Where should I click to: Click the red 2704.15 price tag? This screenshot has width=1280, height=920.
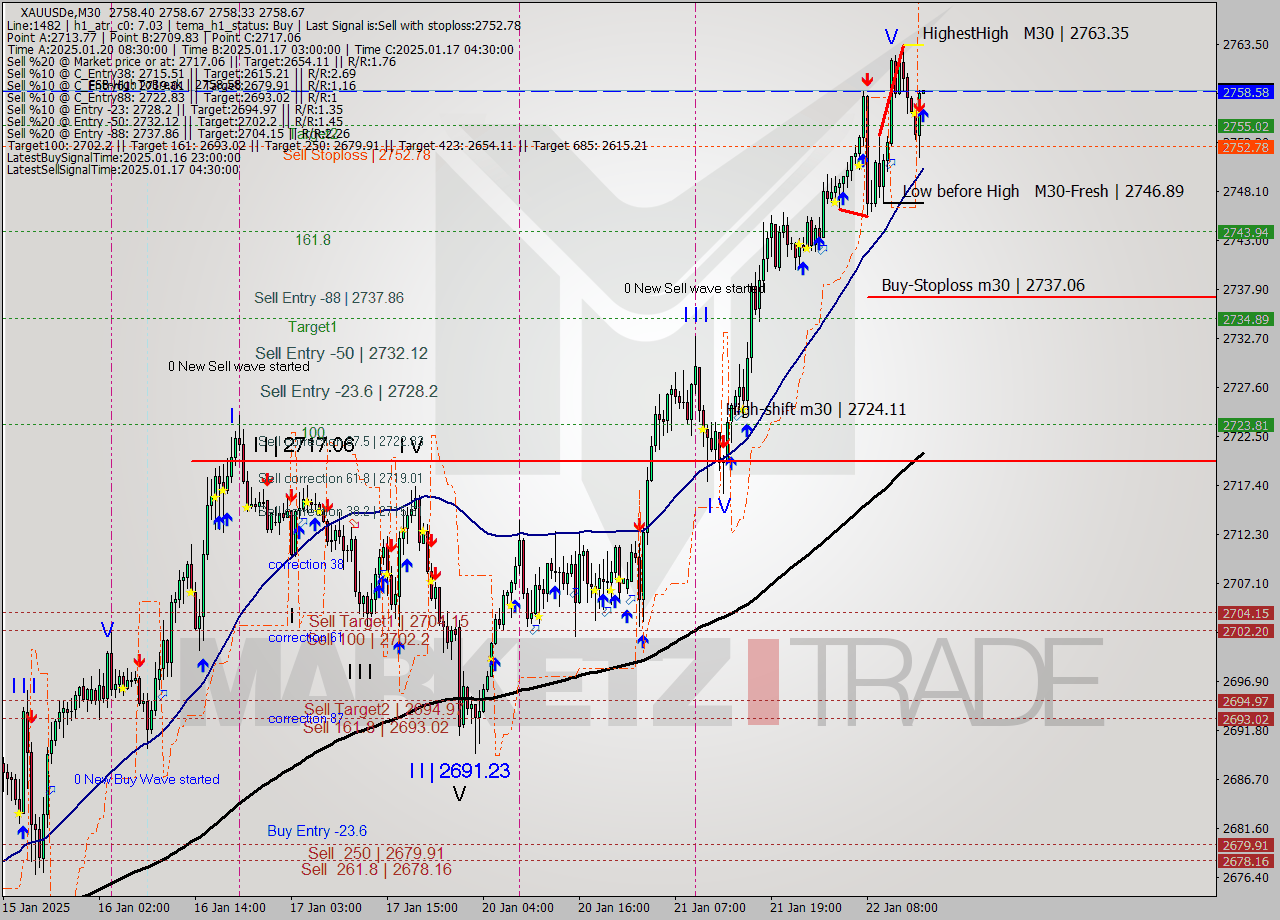pos(1246,613)
